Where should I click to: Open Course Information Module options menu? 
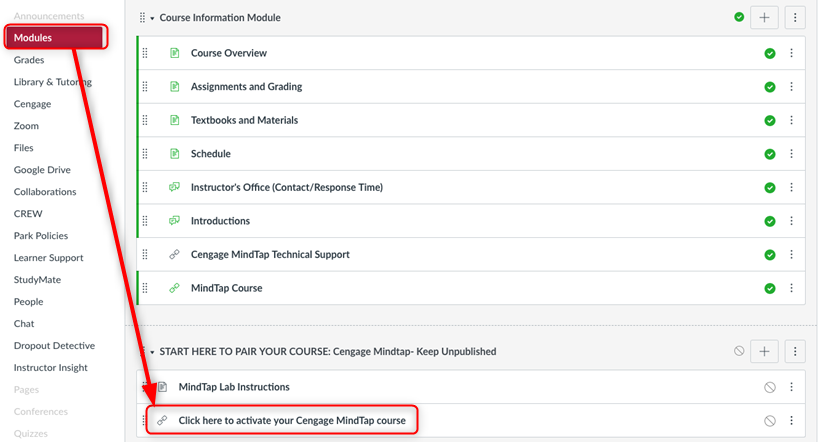(795, 17)
